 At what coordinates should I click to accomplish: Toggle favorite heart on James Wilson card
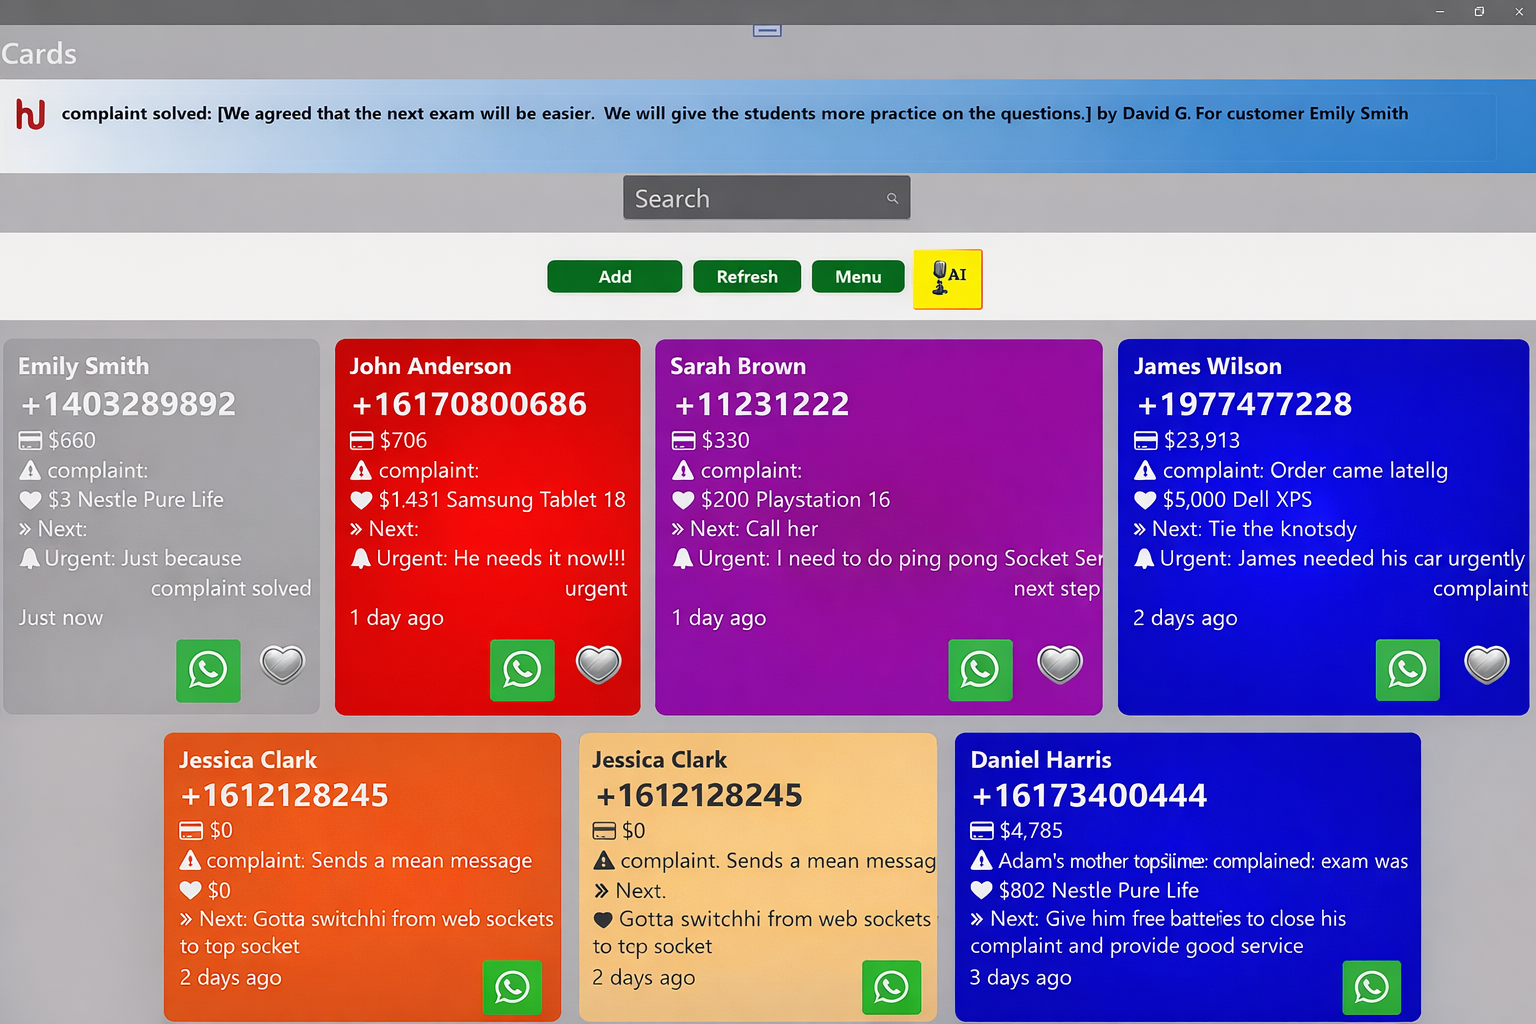coord(1486,664)
